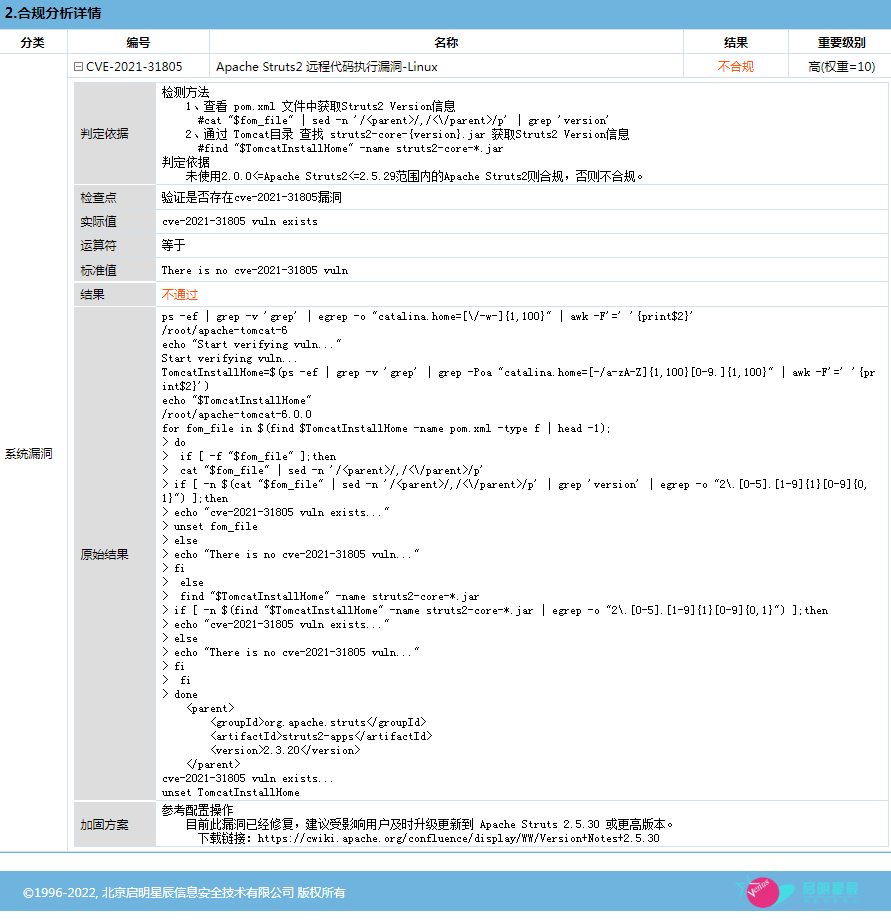Image resolution: width=891 pixels, height=921 pixels.
Task: Click the 标准值 row label
Action: (98, 271)
